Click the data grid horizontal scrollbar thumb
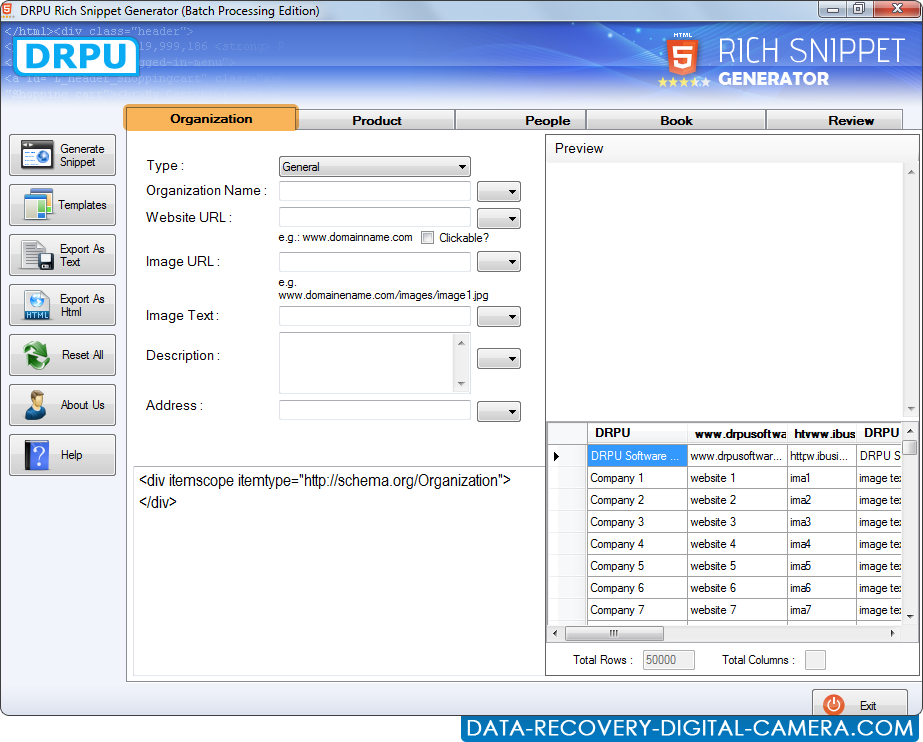The height and width of the screenshot is (742, 923). pyautogui.click(x=614, y=633)
